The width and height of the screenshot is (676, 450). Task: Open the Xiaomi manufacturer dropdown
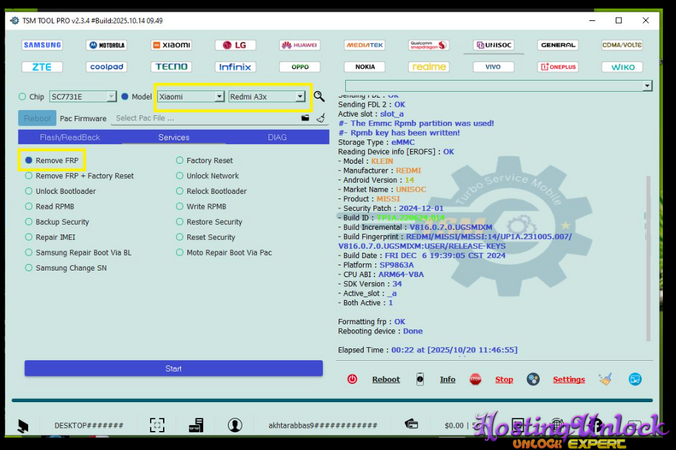point(219,97)
